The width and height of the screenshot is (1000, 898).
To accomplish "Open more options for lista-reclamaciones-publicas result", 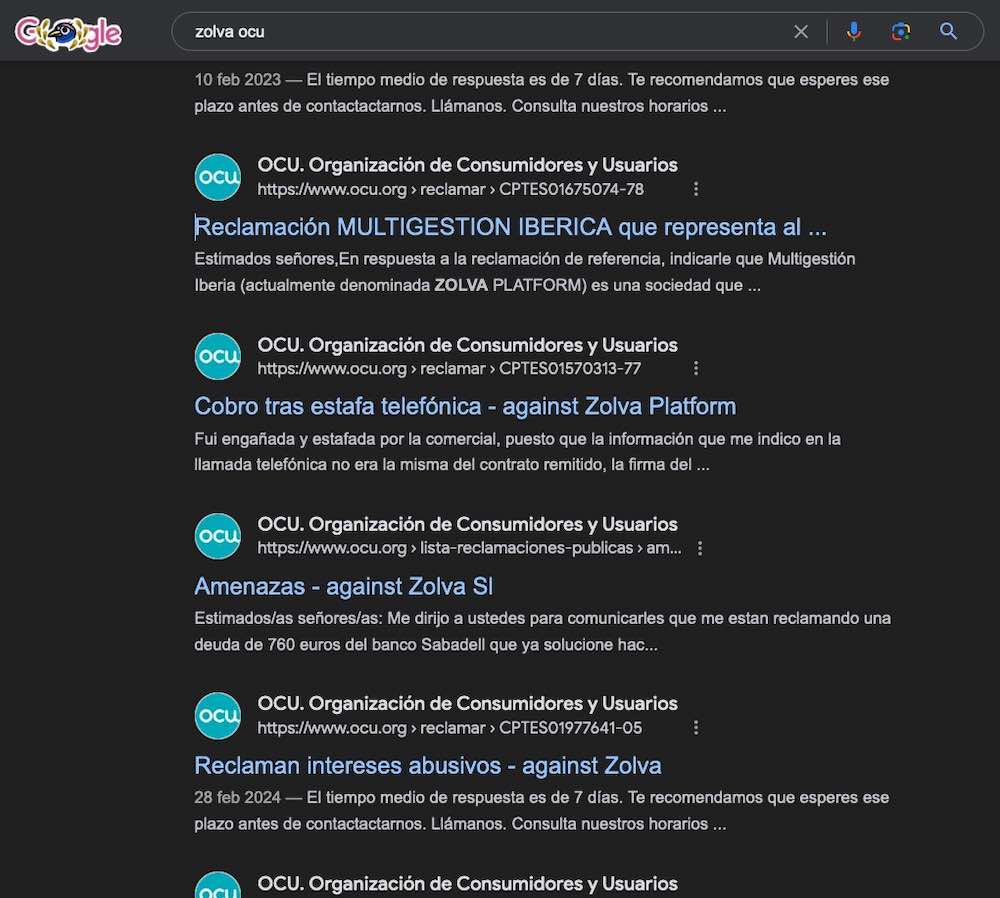I will pos(700,548).
